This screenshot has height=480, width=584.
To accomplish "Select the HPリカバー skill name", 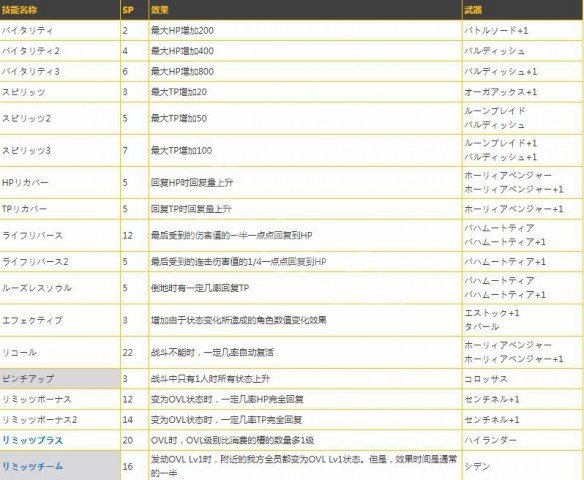I will (x=25, y=183).
